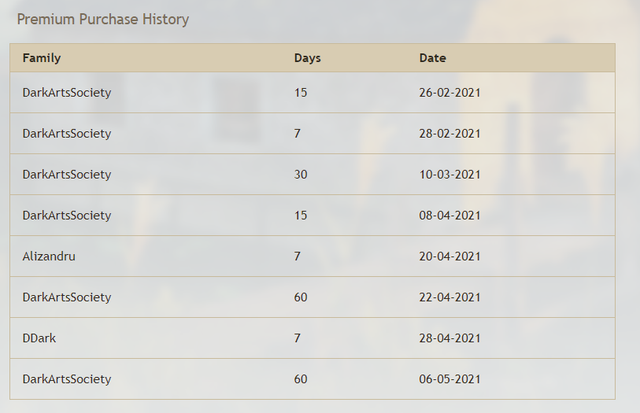Click the 60 days value for 22-04-2021
This screenshot has width=640, height=413.
301,297
